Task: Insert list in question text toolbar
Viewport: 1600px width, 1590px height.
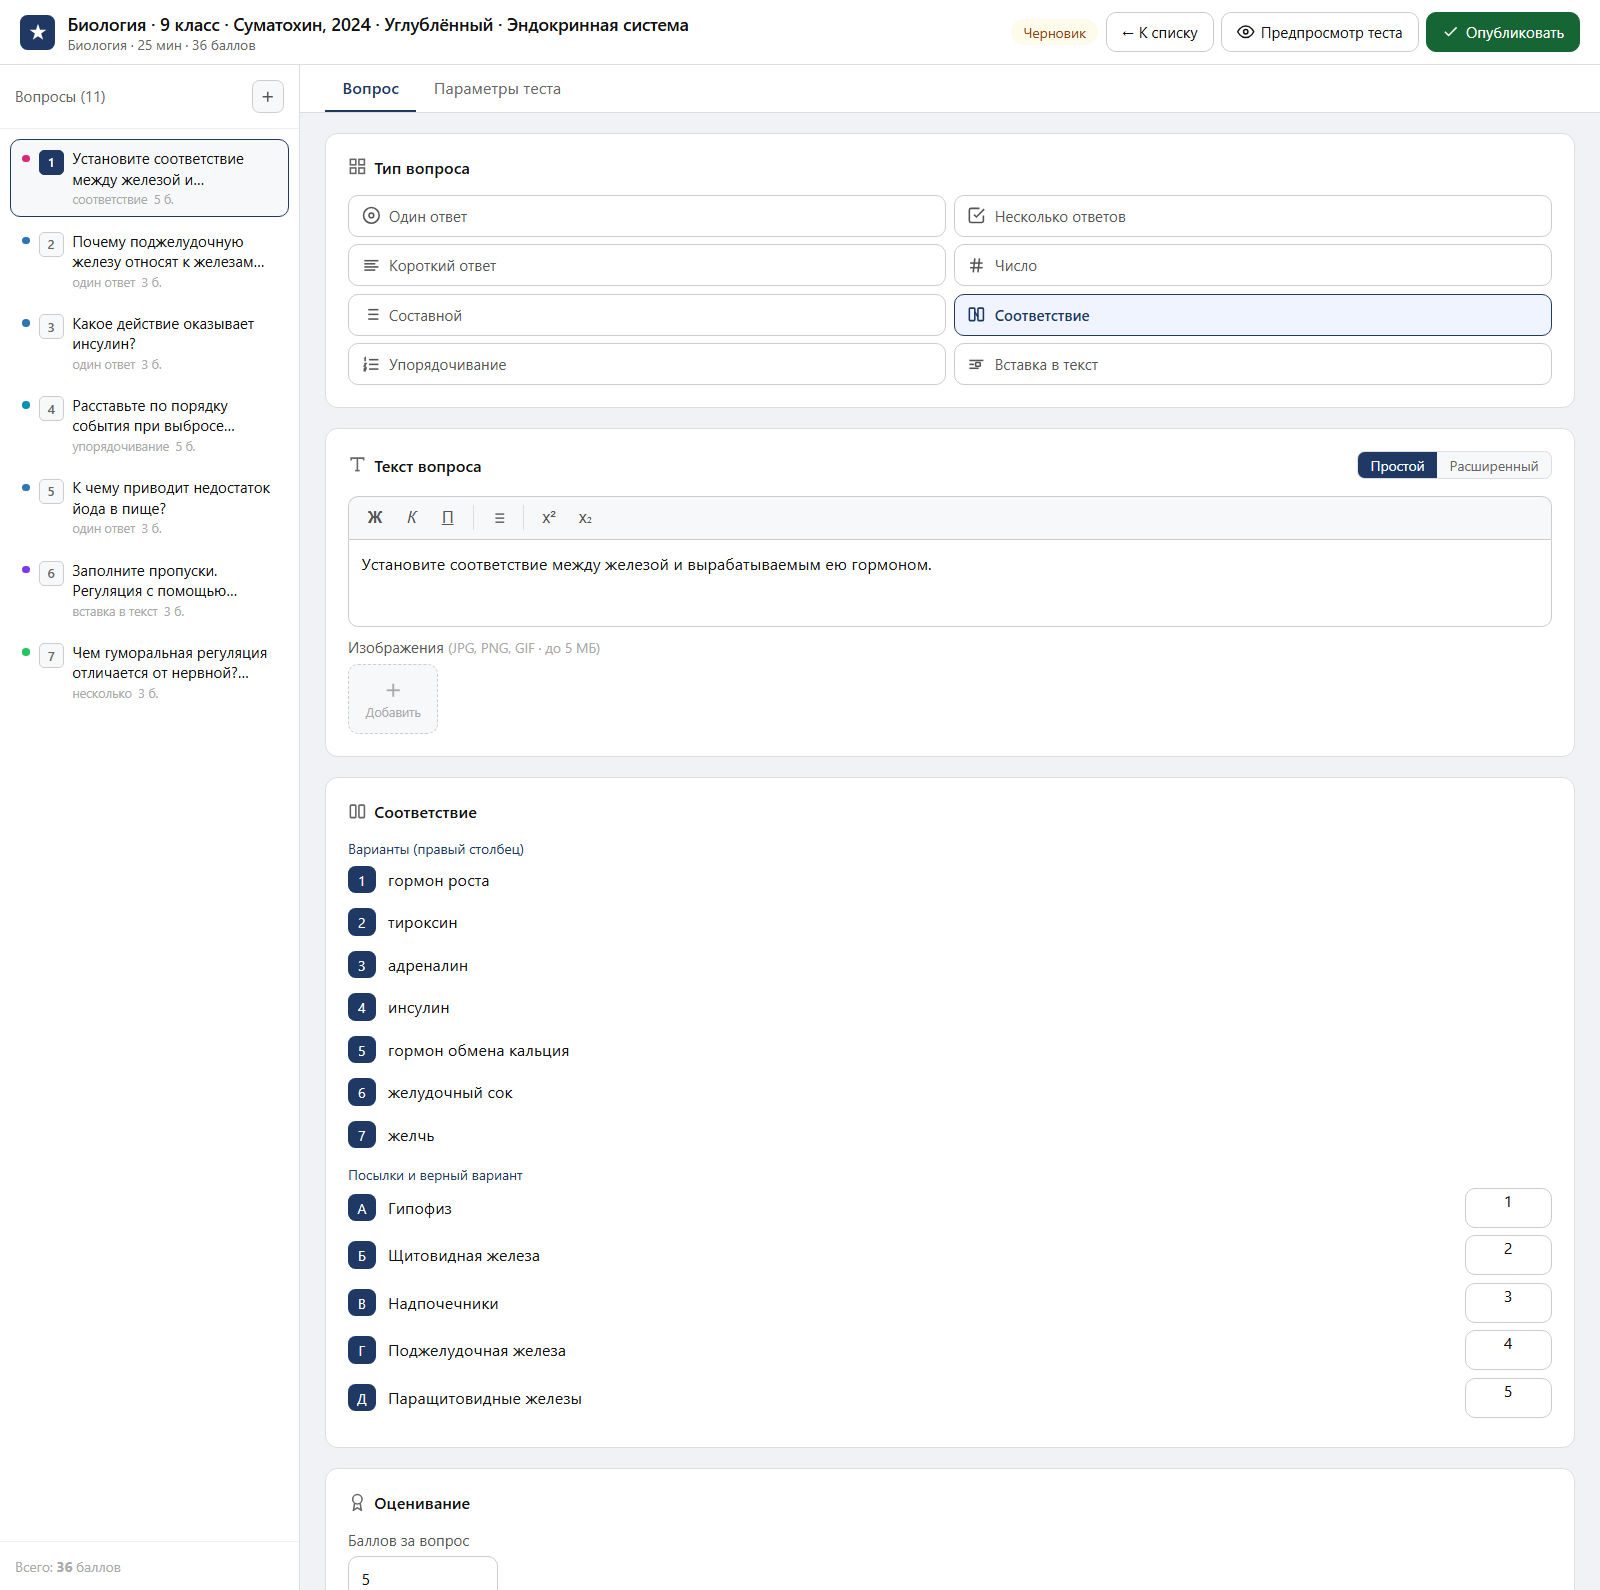Action: 499,518
